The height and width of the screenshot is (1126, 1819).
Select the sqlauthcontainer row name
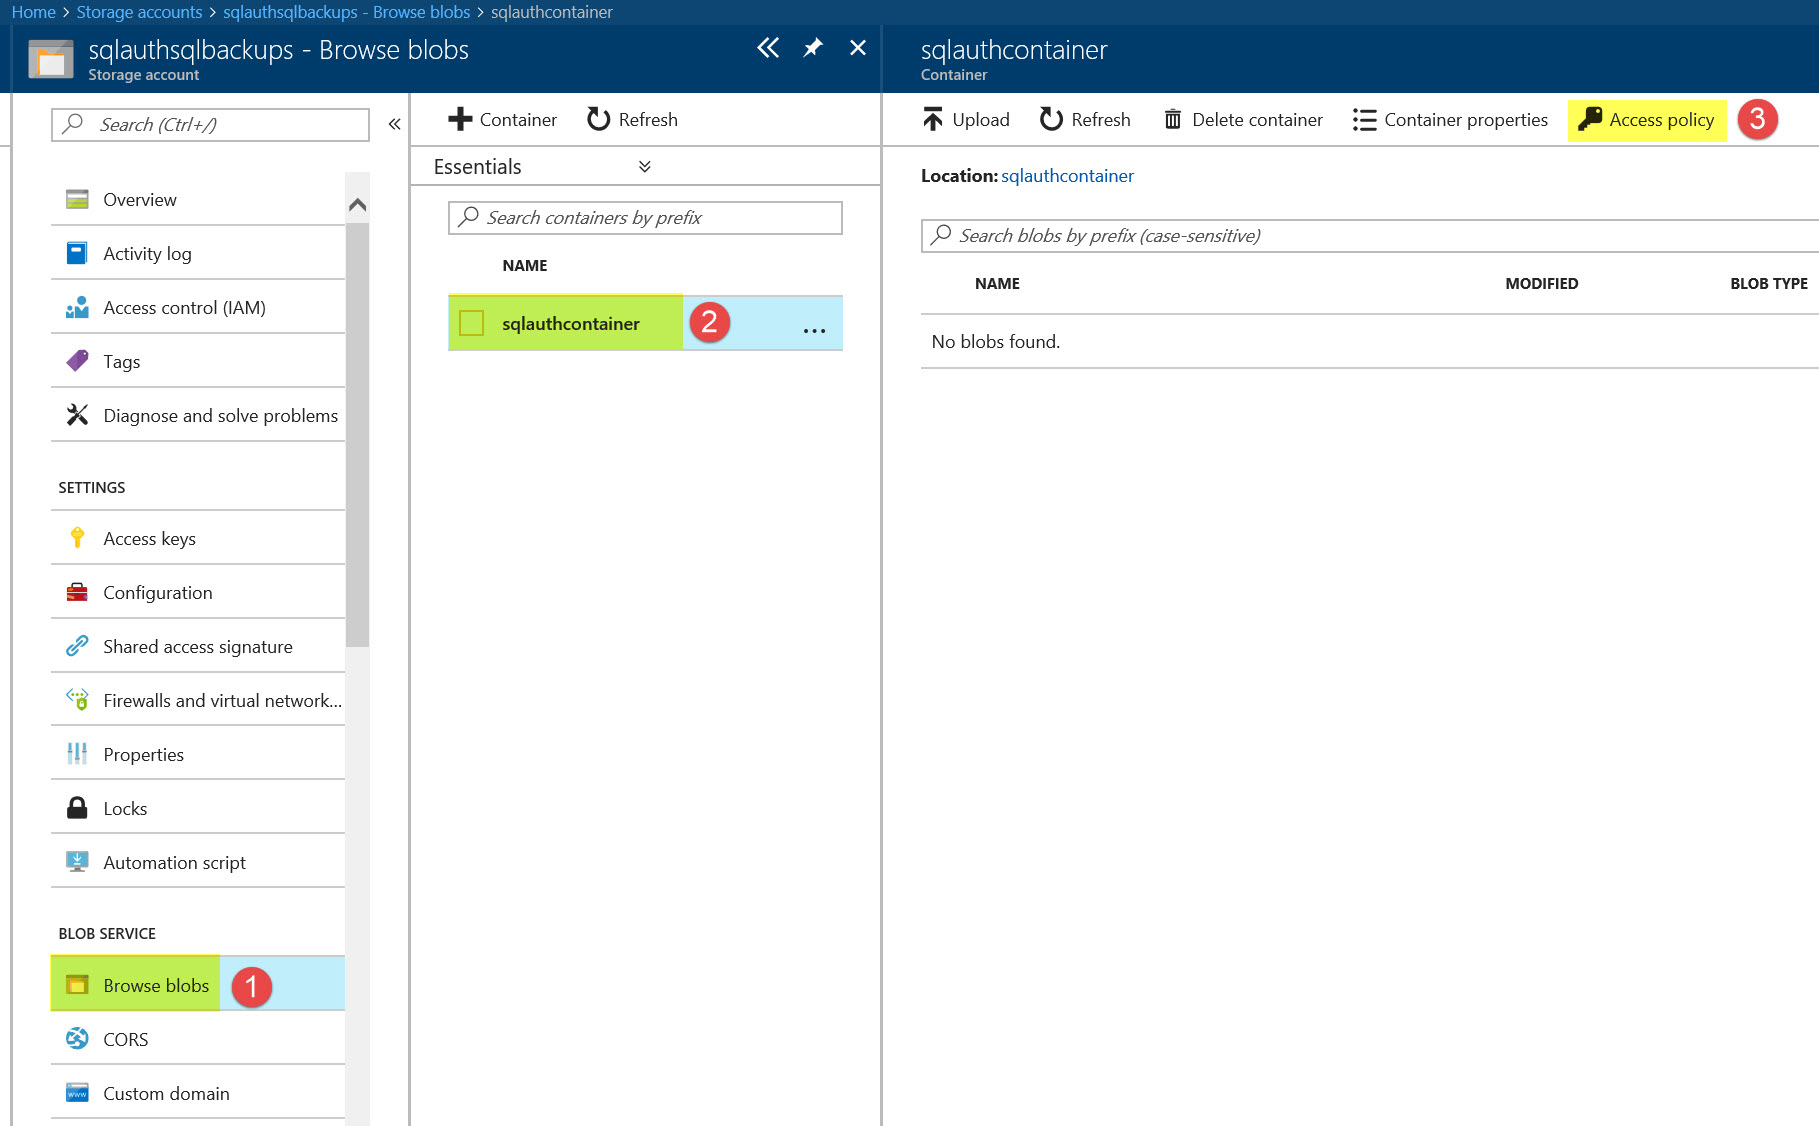(x=571, y=323)
